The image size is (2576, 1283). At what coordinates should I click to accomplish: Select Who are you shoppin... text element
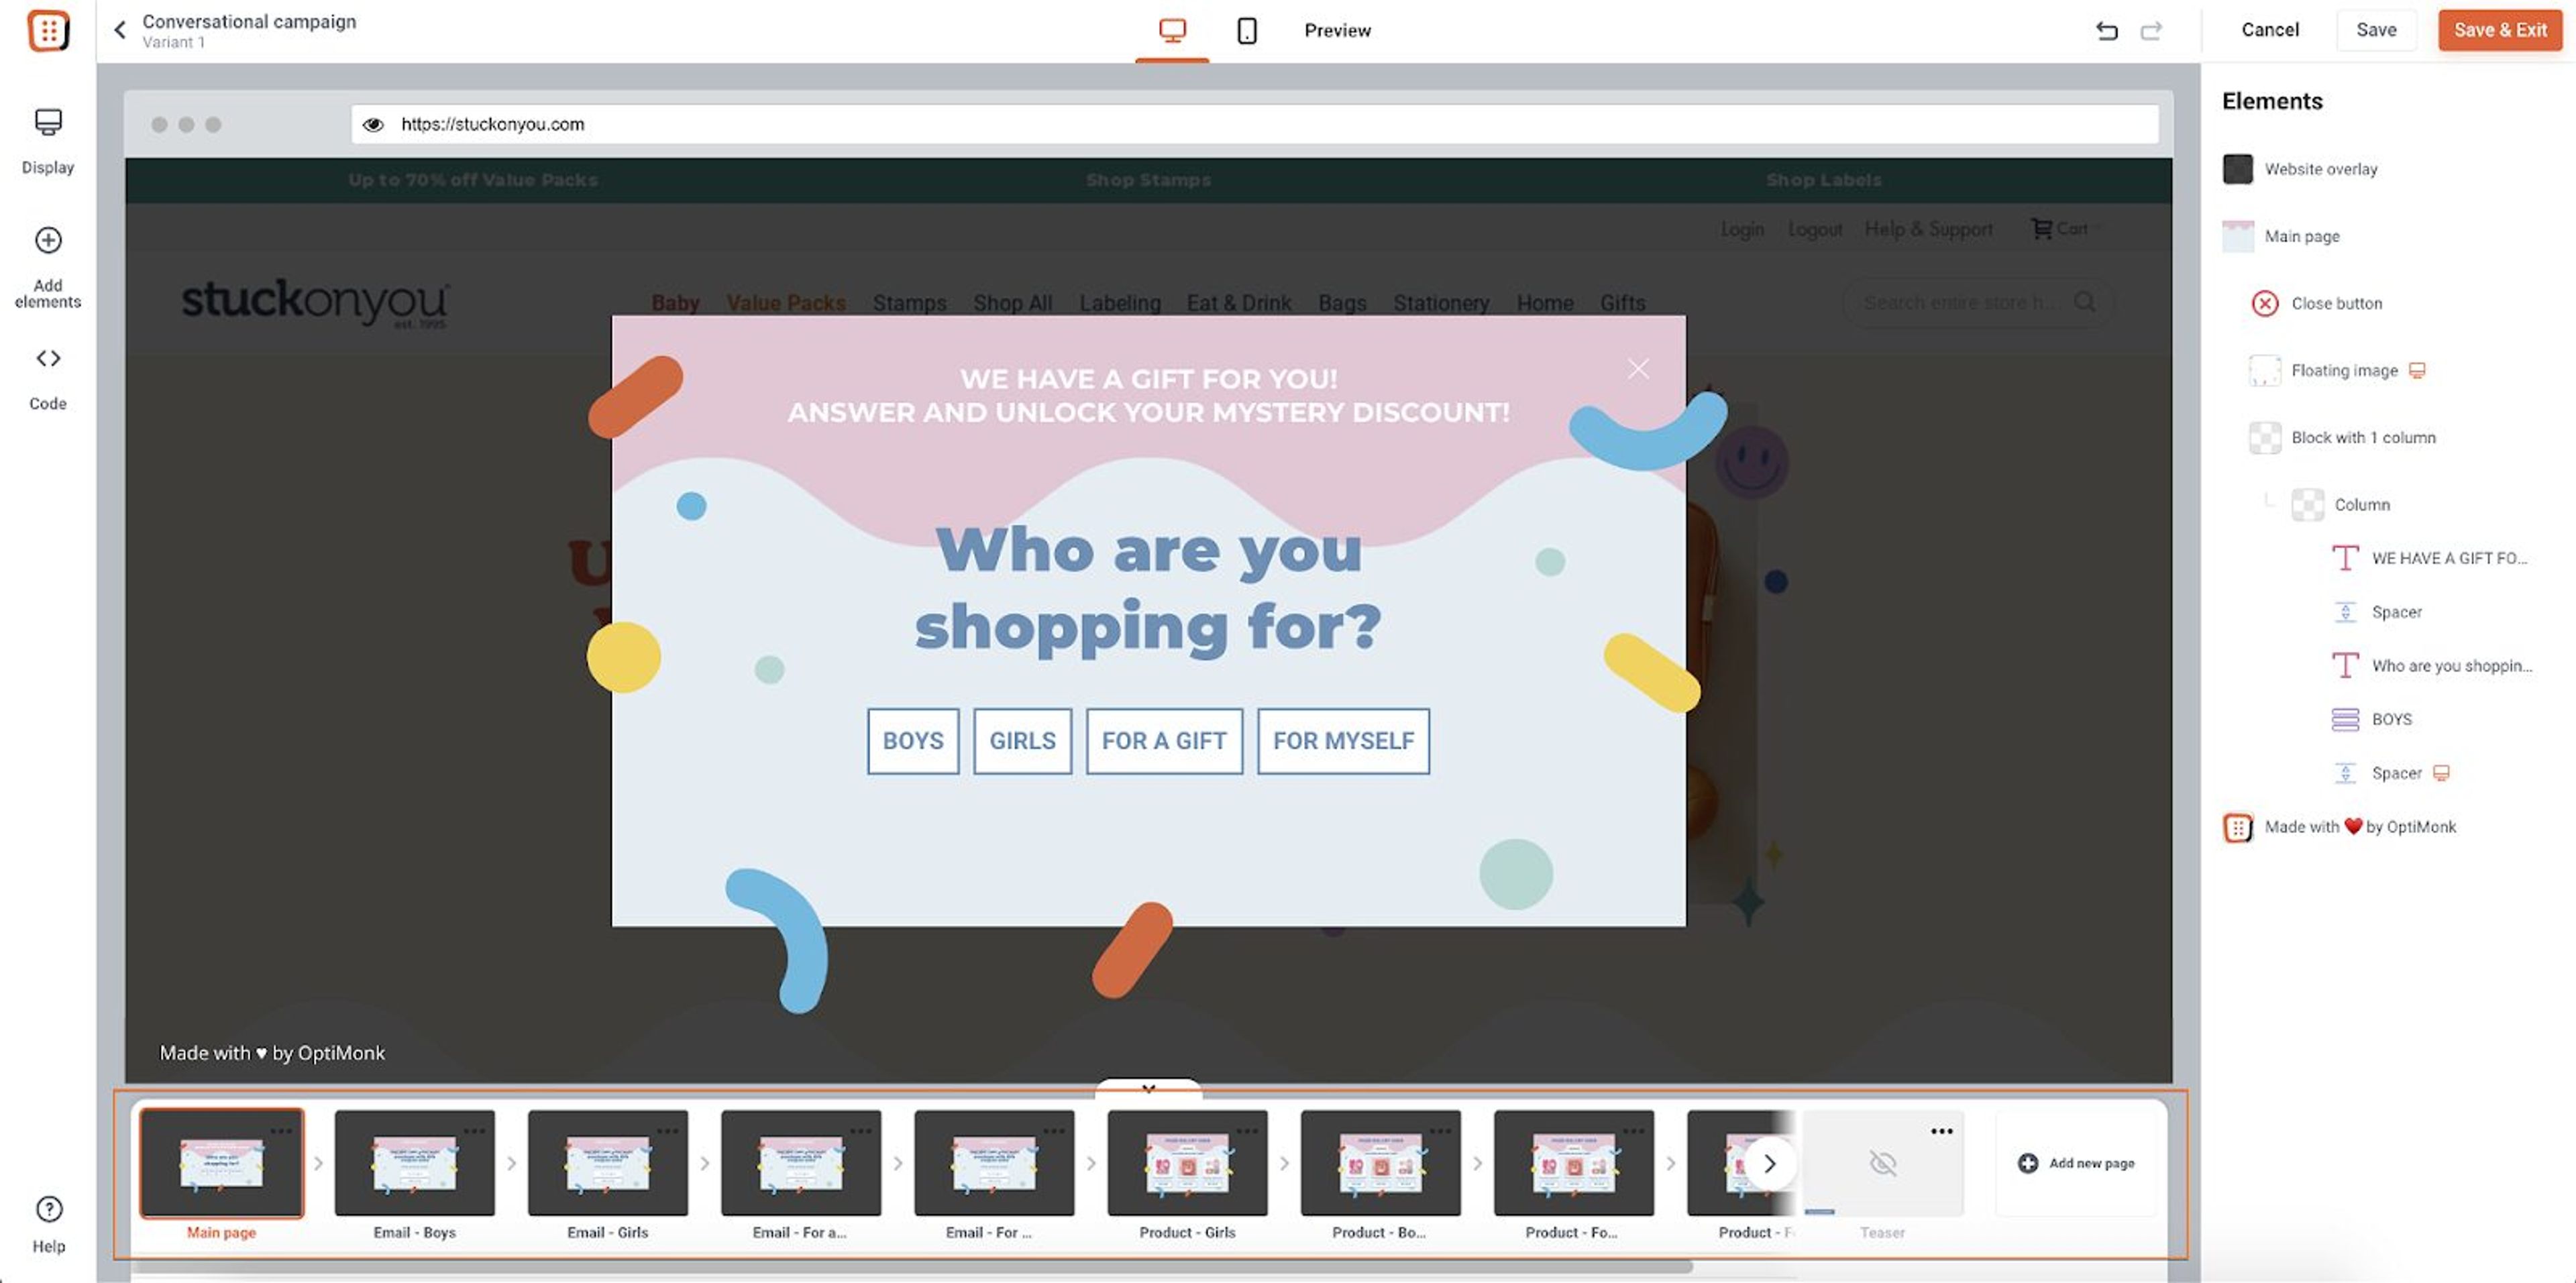tap(2432, 666)
